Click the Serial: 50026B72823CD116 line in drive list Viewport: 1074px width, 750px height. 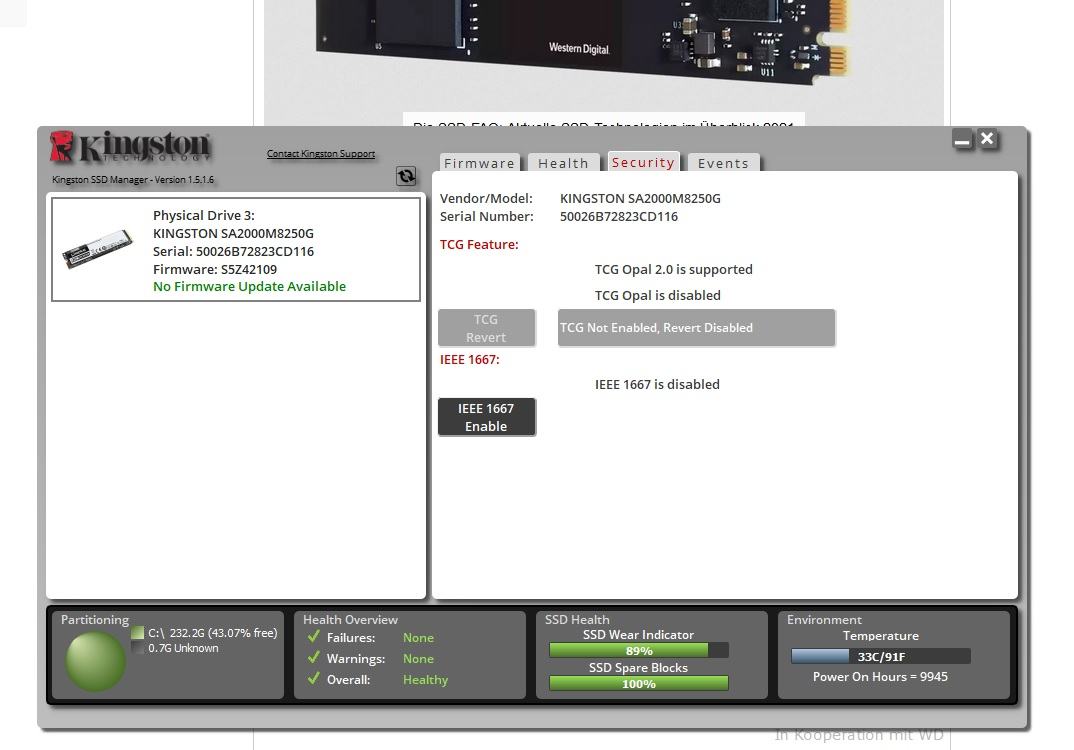234,251
